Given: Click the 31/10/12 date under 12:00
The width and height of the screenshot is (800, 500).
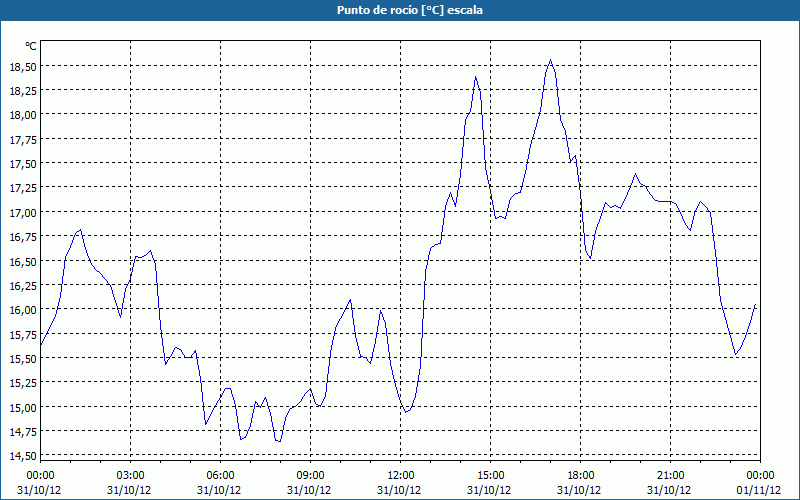Looking at the screenshot, I should 399,490.
